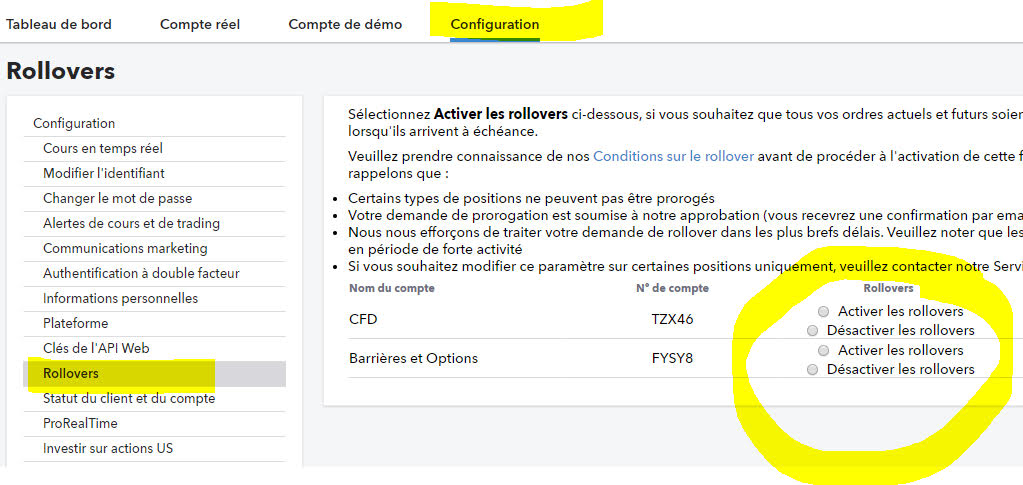
Task: Go to Investir sur actions US
Action: point(108,448)
